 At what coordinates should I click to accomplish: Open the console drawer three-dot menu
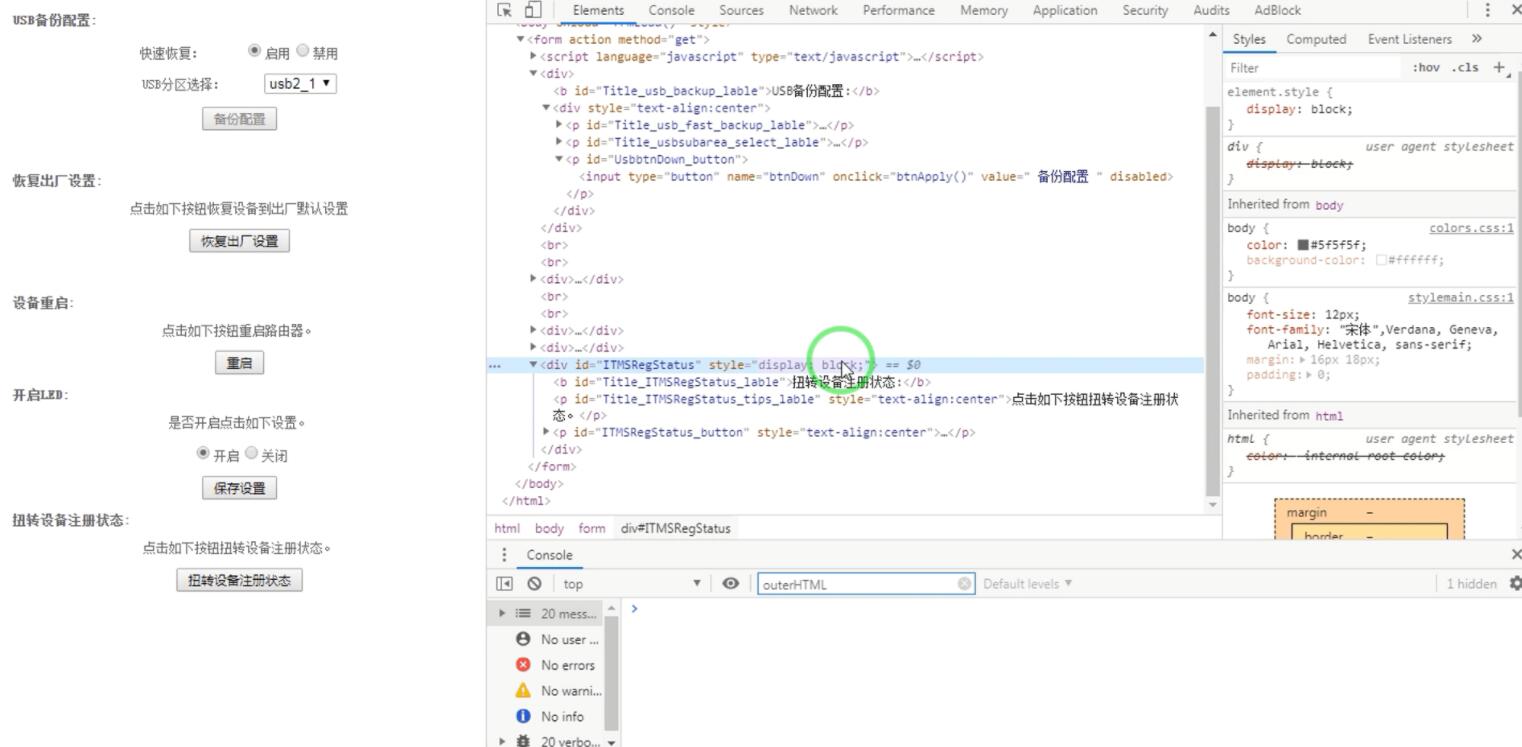504,555
